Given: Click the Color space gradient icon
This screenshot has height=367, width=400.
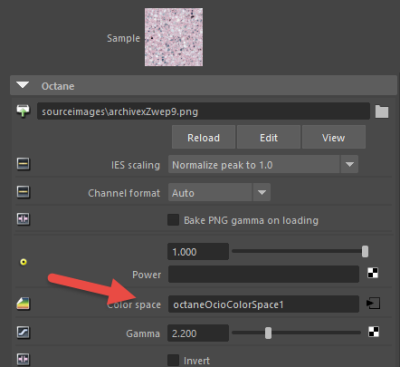Looking at the screenshot, I should [23, 303].
